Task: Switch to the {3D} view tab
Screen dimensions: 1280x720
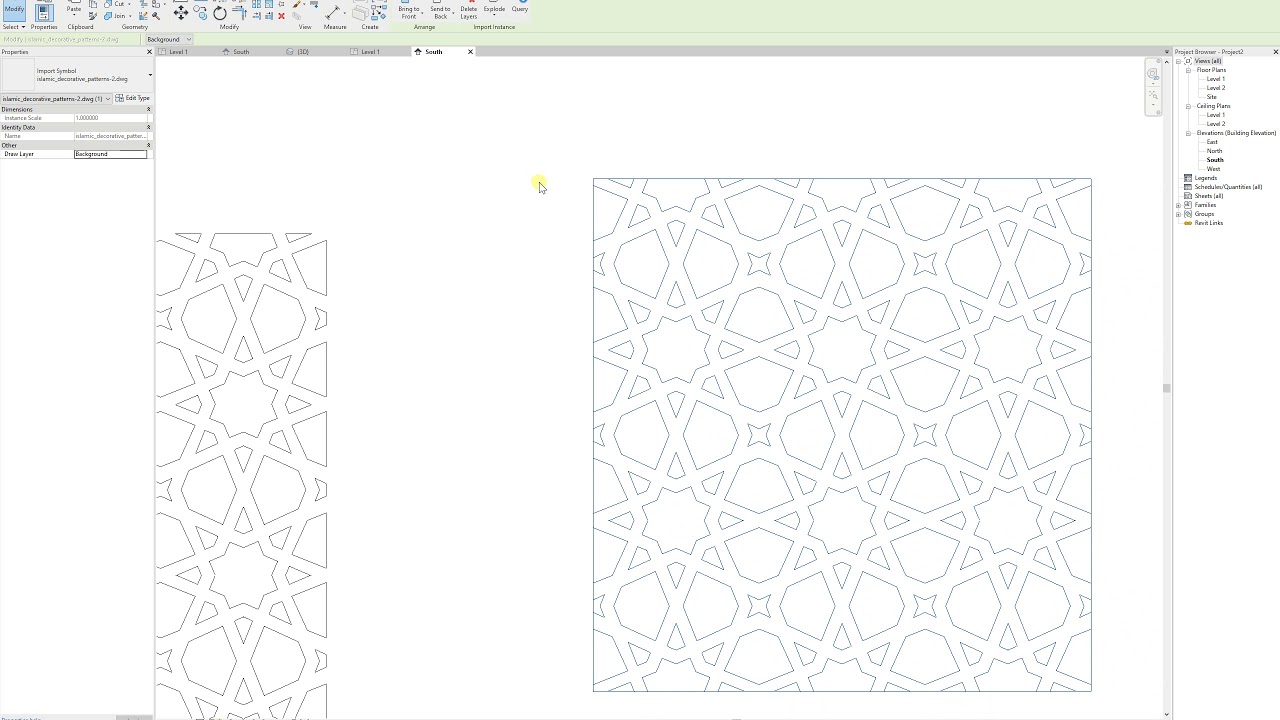Action: click(x=302, y=52)
